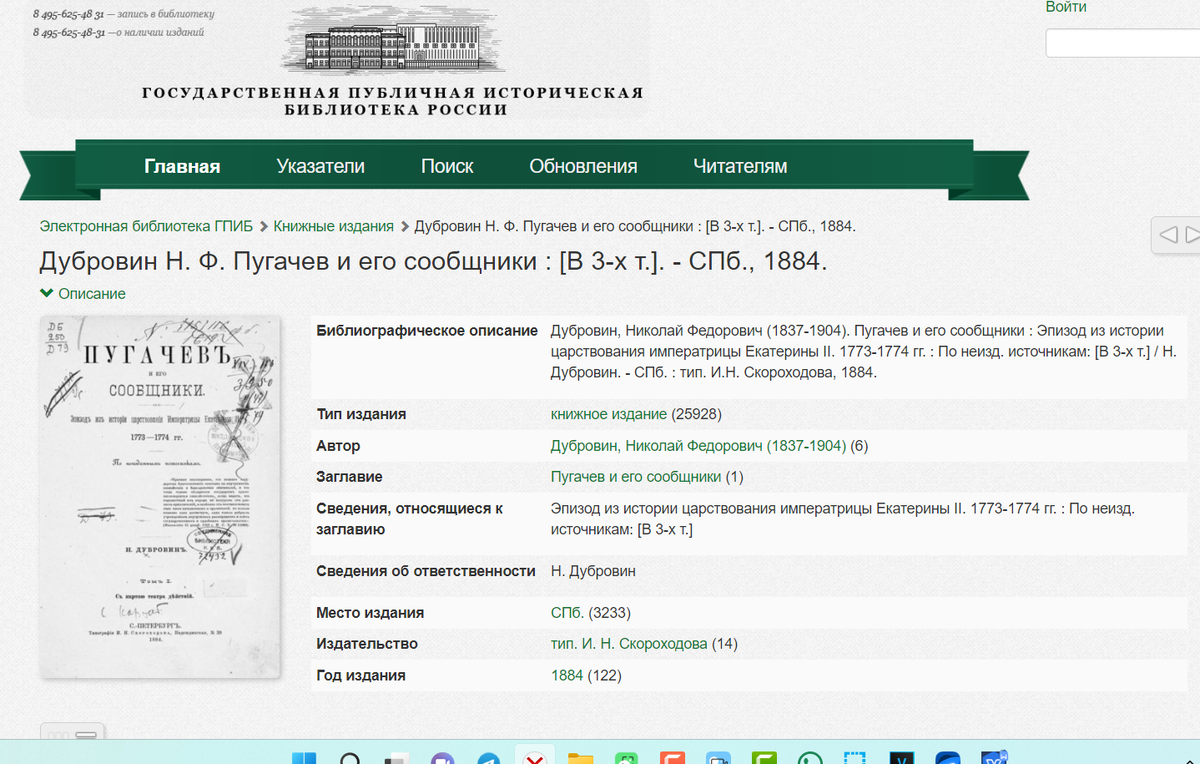Go to the Обновления page
Viewport: 1200px width, 764px height.
[x=584, y=166]
